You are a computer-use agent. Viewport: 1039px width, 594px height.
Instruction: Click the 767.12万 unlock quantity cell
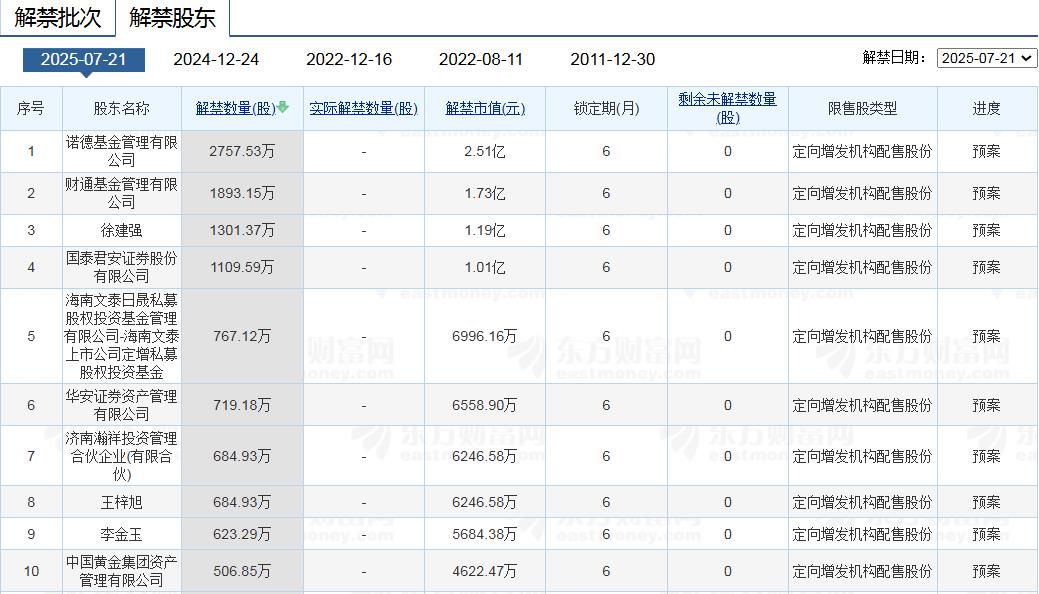click(x=242, y=336)
